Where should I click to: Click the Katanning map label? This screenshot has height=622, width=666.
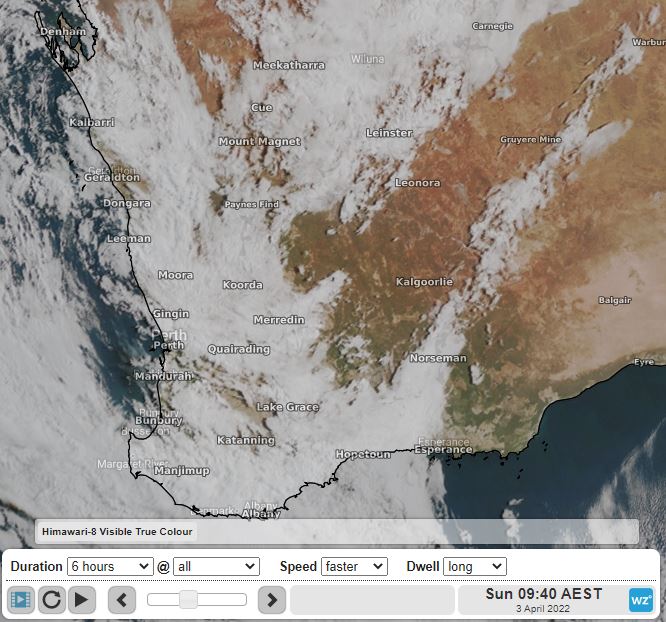tap(246, 440)
